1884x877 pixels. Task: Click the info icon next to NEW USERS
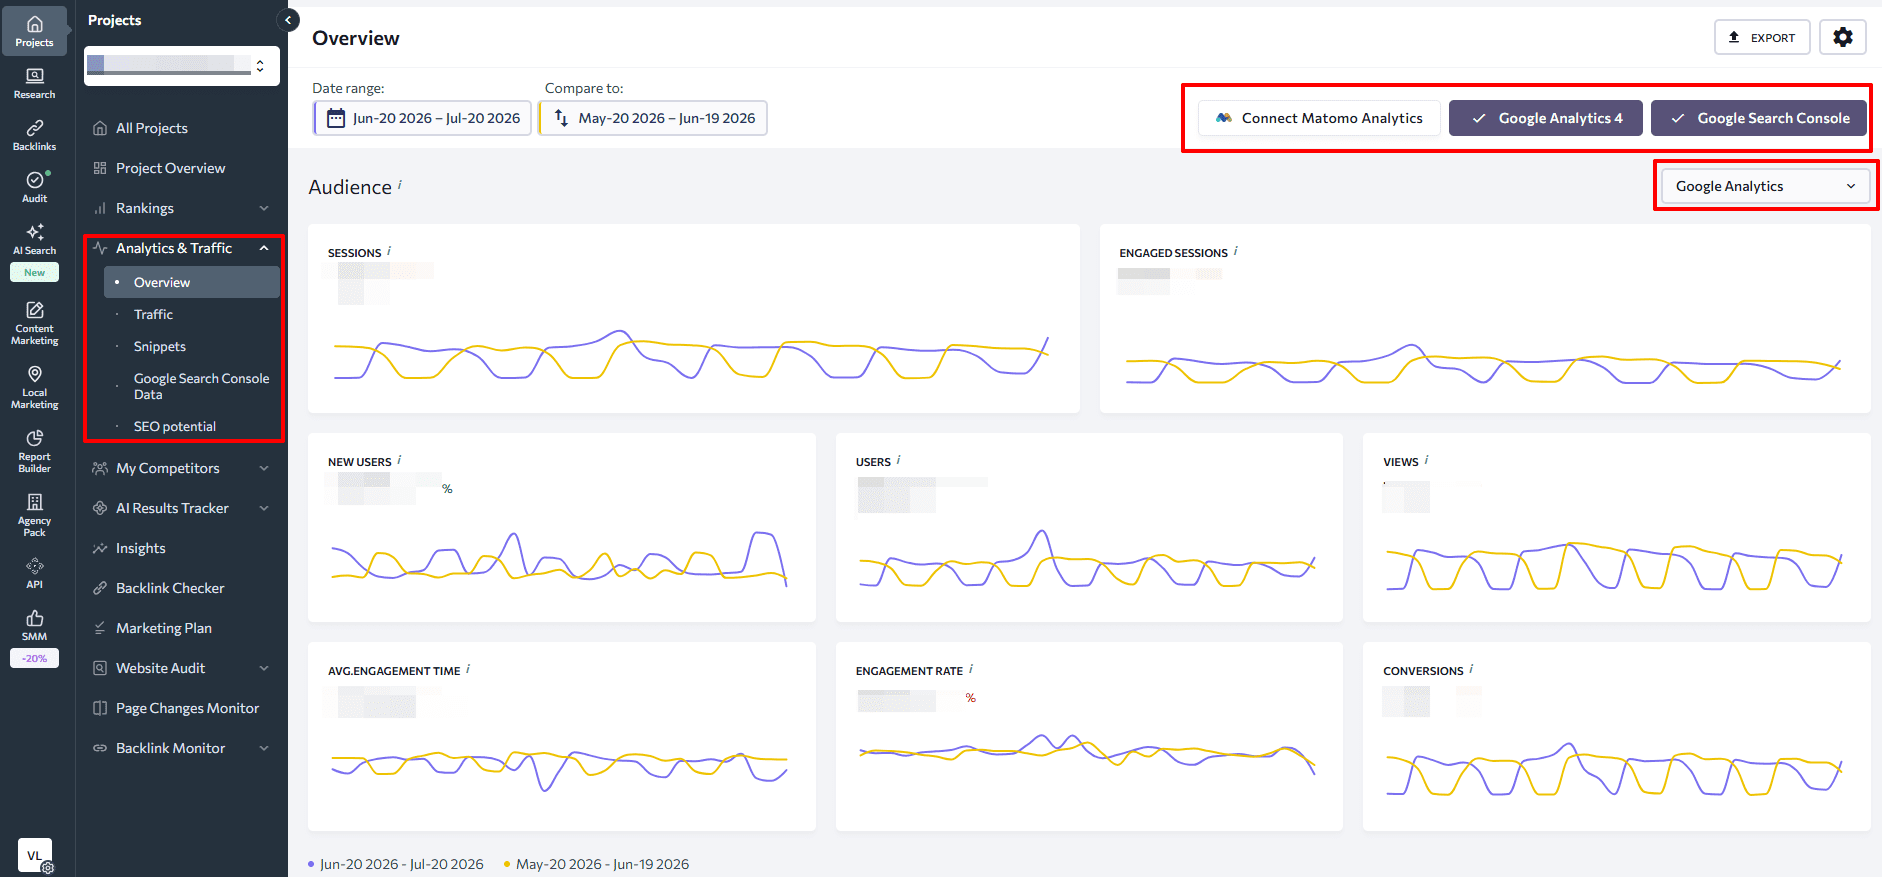pyautogui.click(x=399, y=460)
